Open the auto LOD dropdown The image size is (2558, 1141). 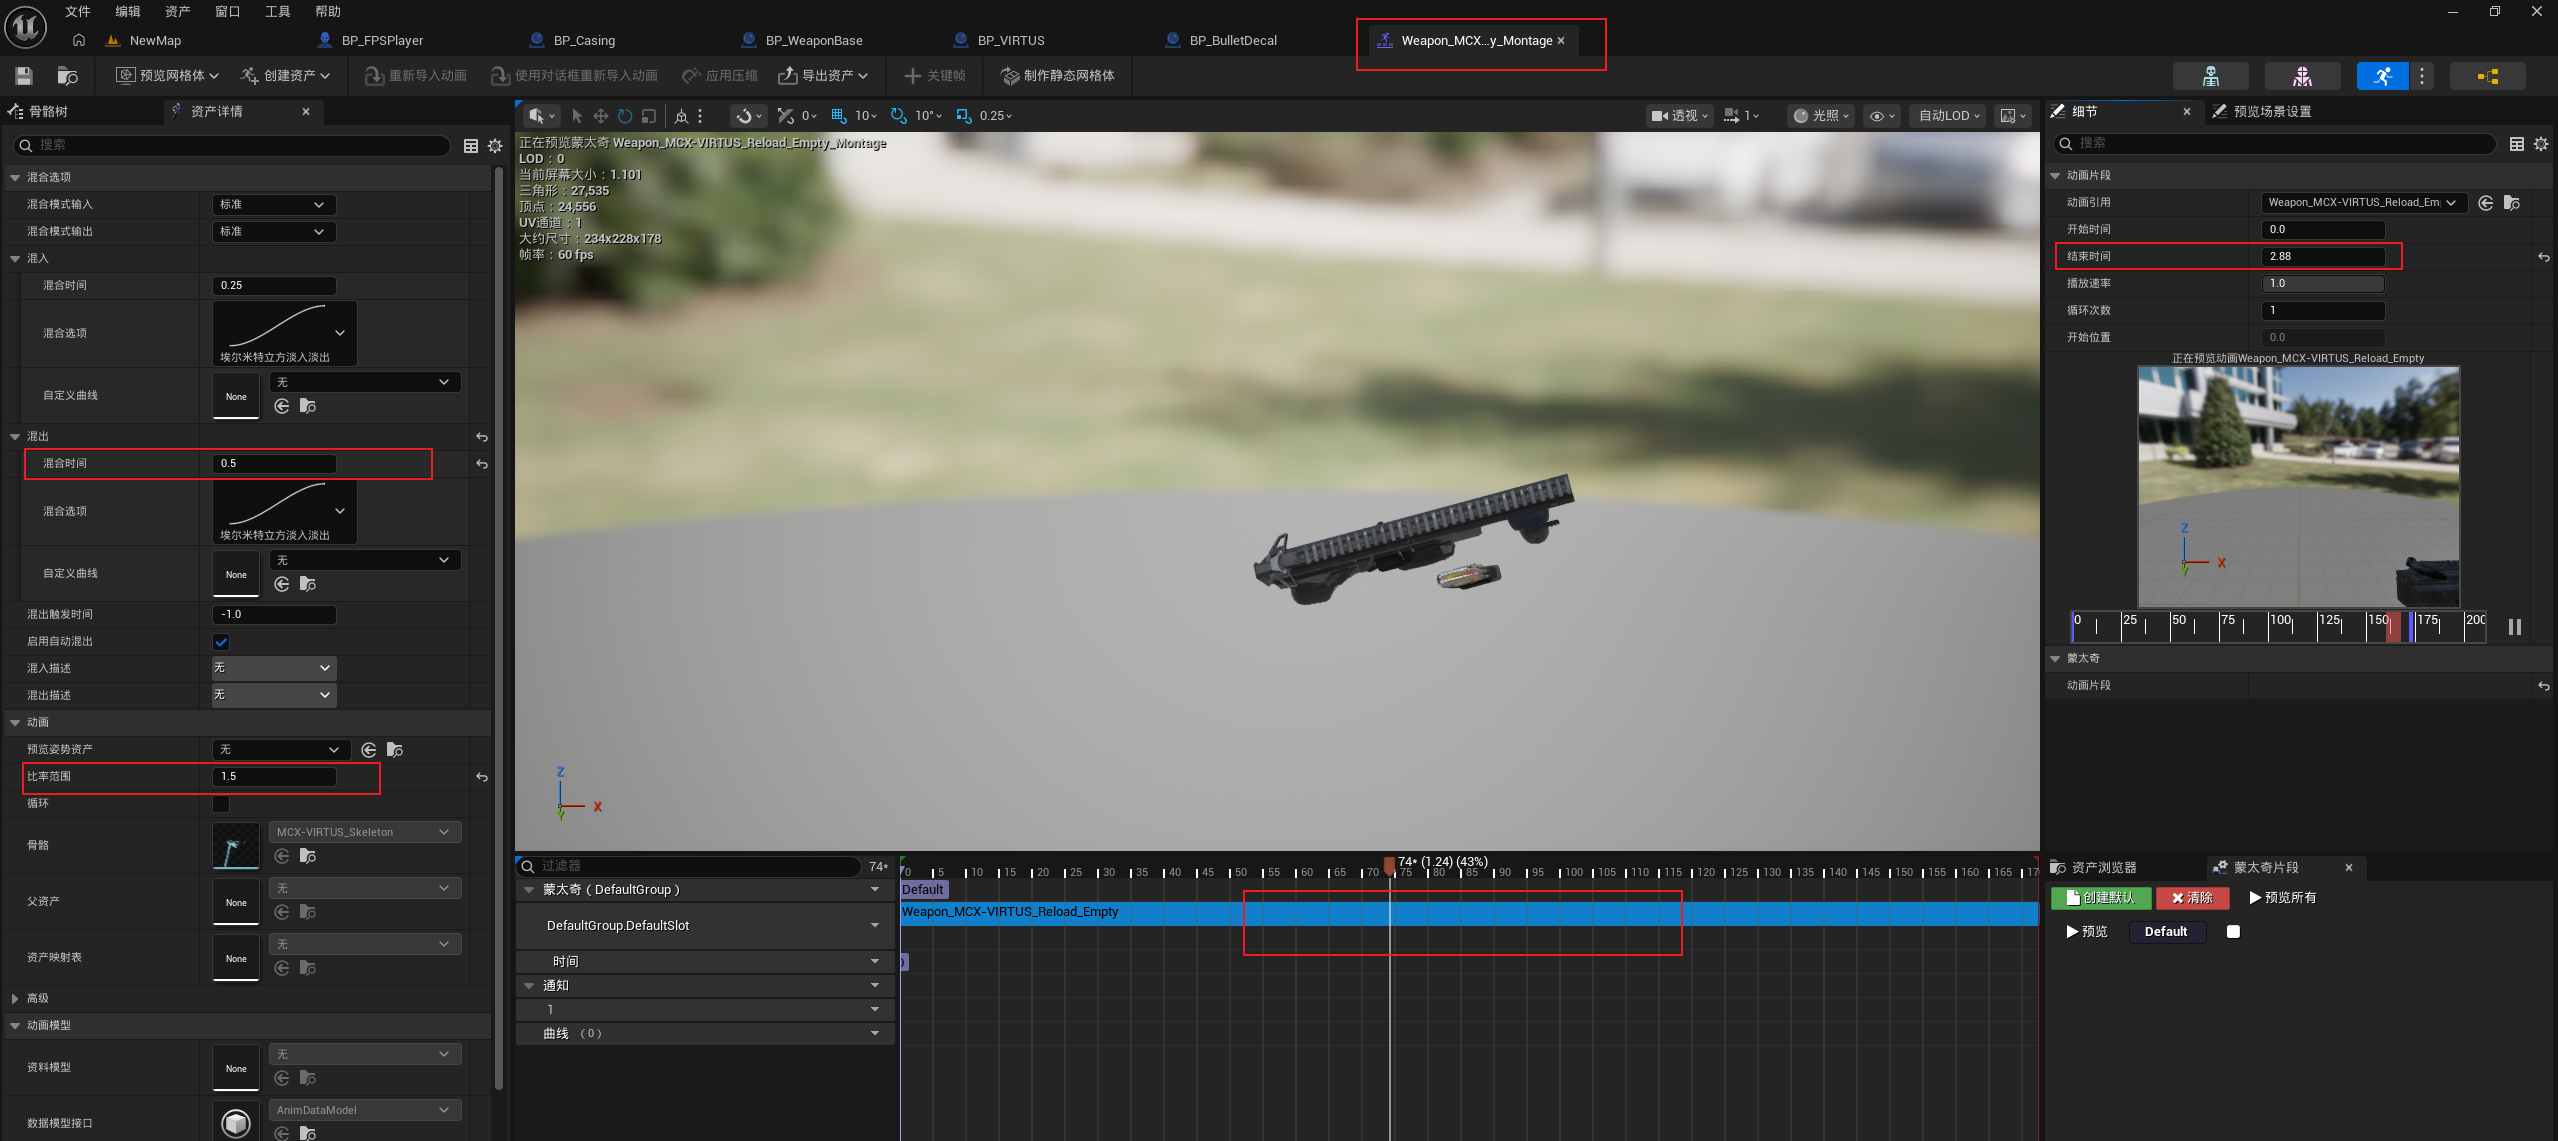pyautogui.click(x=1949, y=116)
